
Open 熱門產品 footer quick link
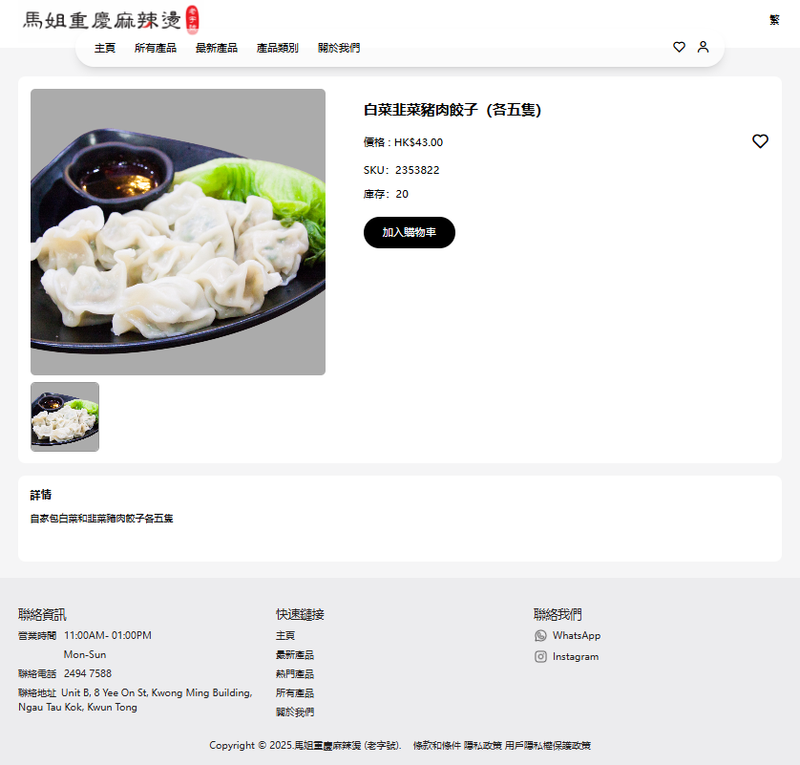(294, 674)
